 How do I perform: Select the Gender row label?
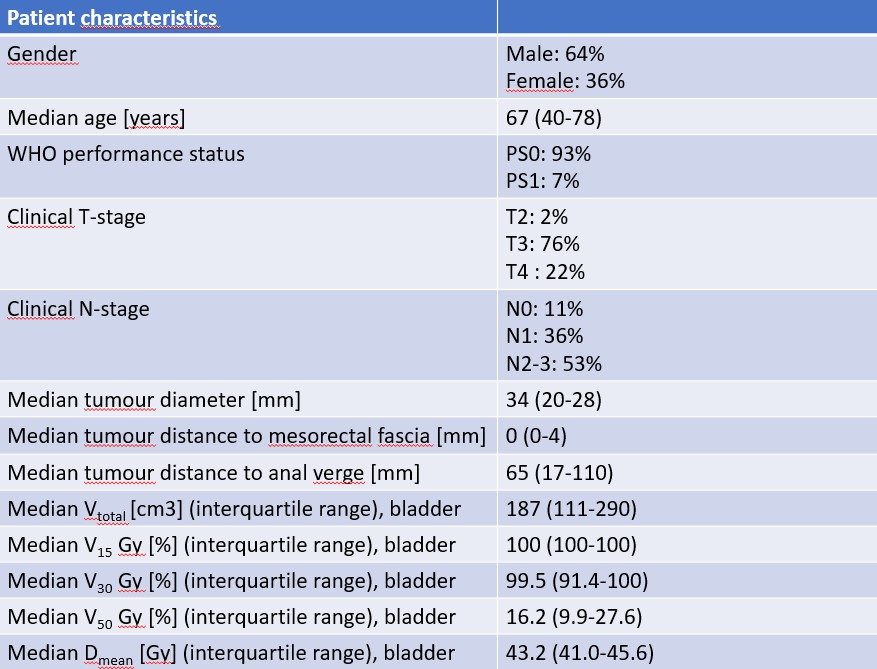42,54
